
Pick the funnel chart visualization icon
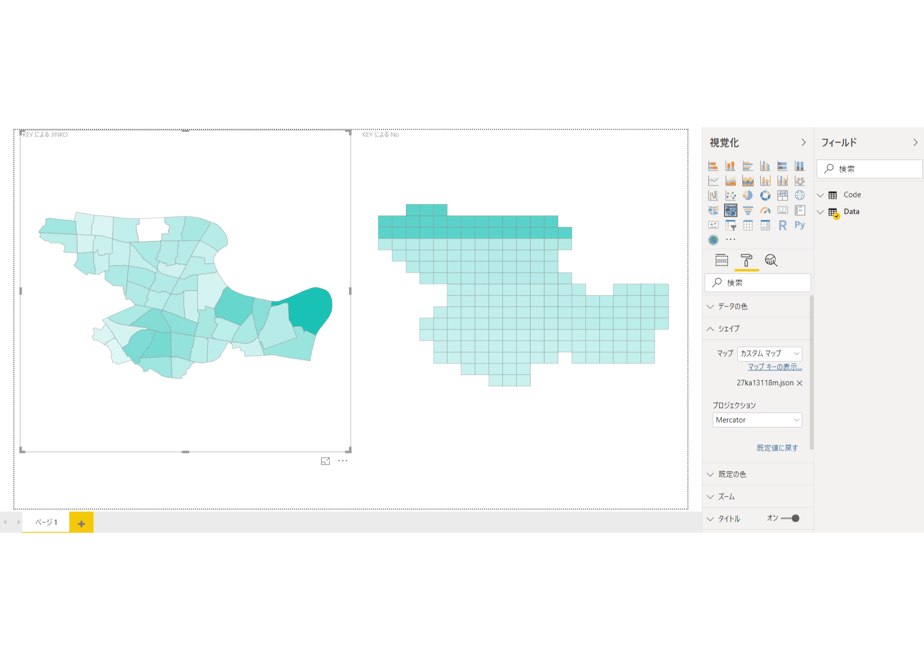748,210
